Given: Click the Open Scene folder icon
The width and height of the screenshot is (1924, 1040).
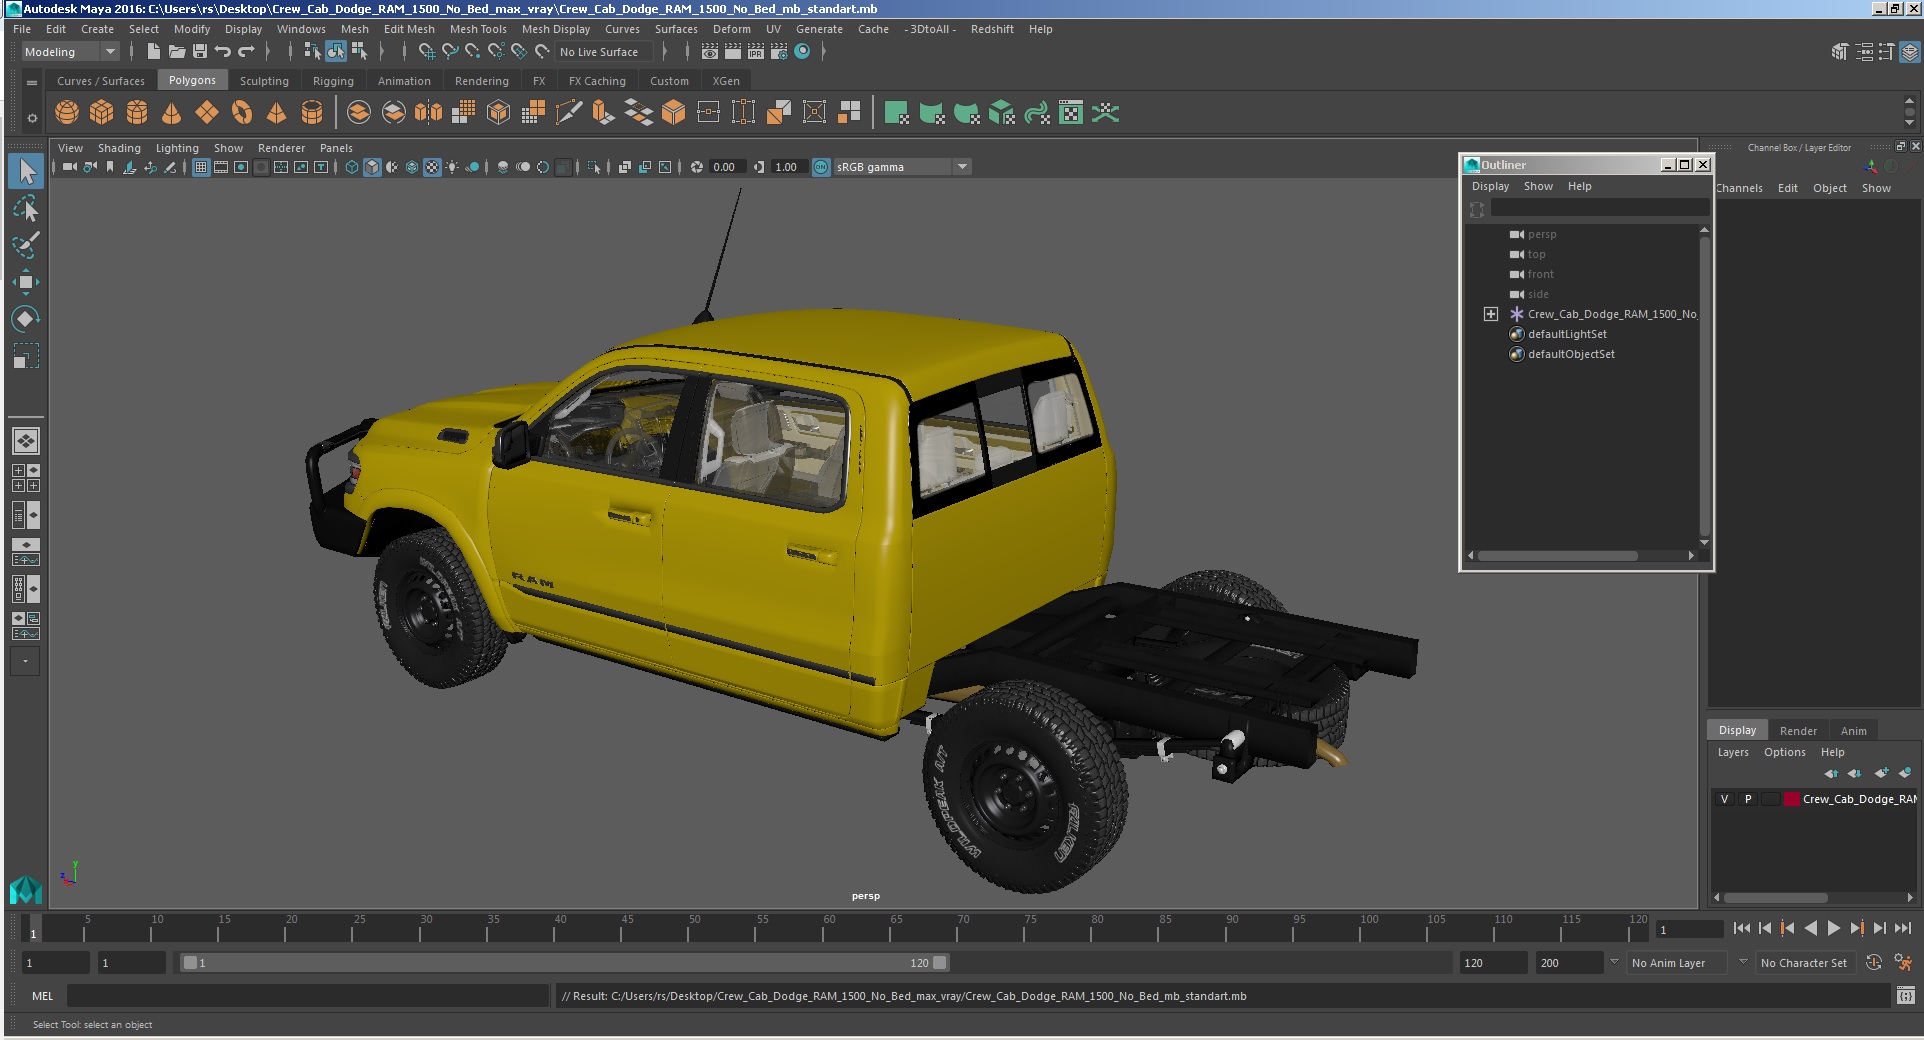Looking at the screenshot, I should coord(177,52).
